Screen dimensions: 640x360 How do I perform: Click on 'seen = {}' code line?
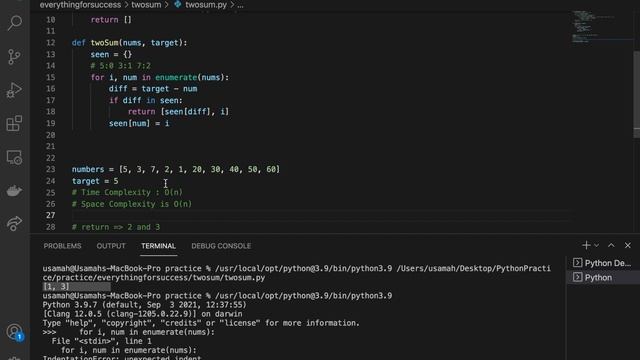[x=111, y=54]
